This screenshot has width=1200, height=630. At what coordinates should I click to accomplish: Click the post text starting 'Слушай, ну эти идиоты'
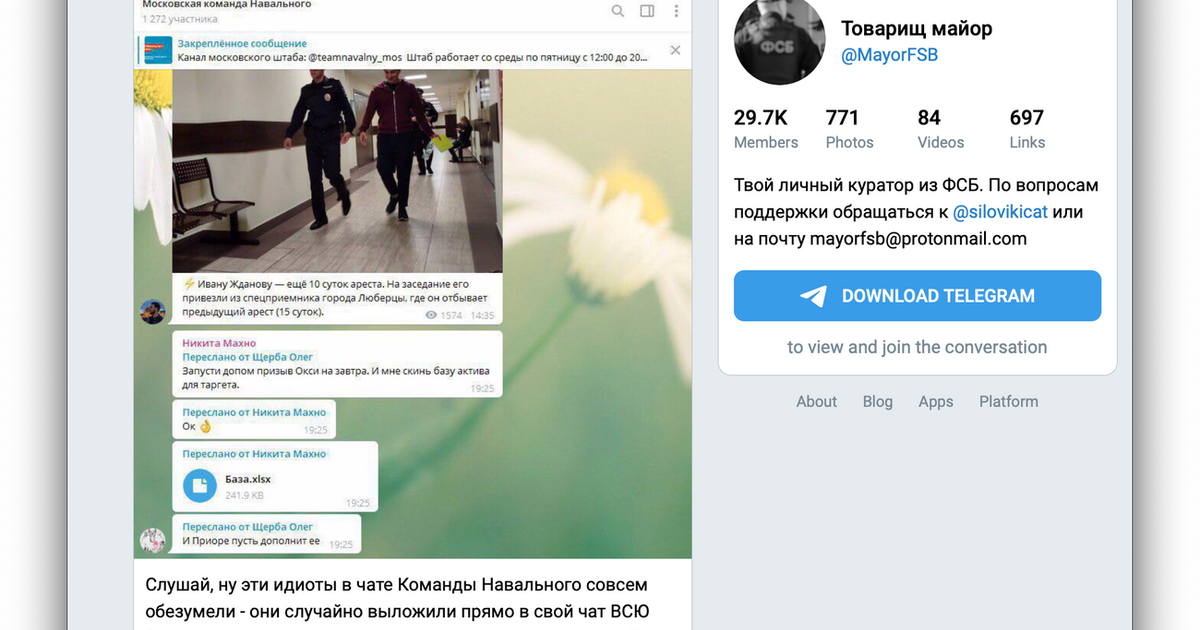[397, 597]
